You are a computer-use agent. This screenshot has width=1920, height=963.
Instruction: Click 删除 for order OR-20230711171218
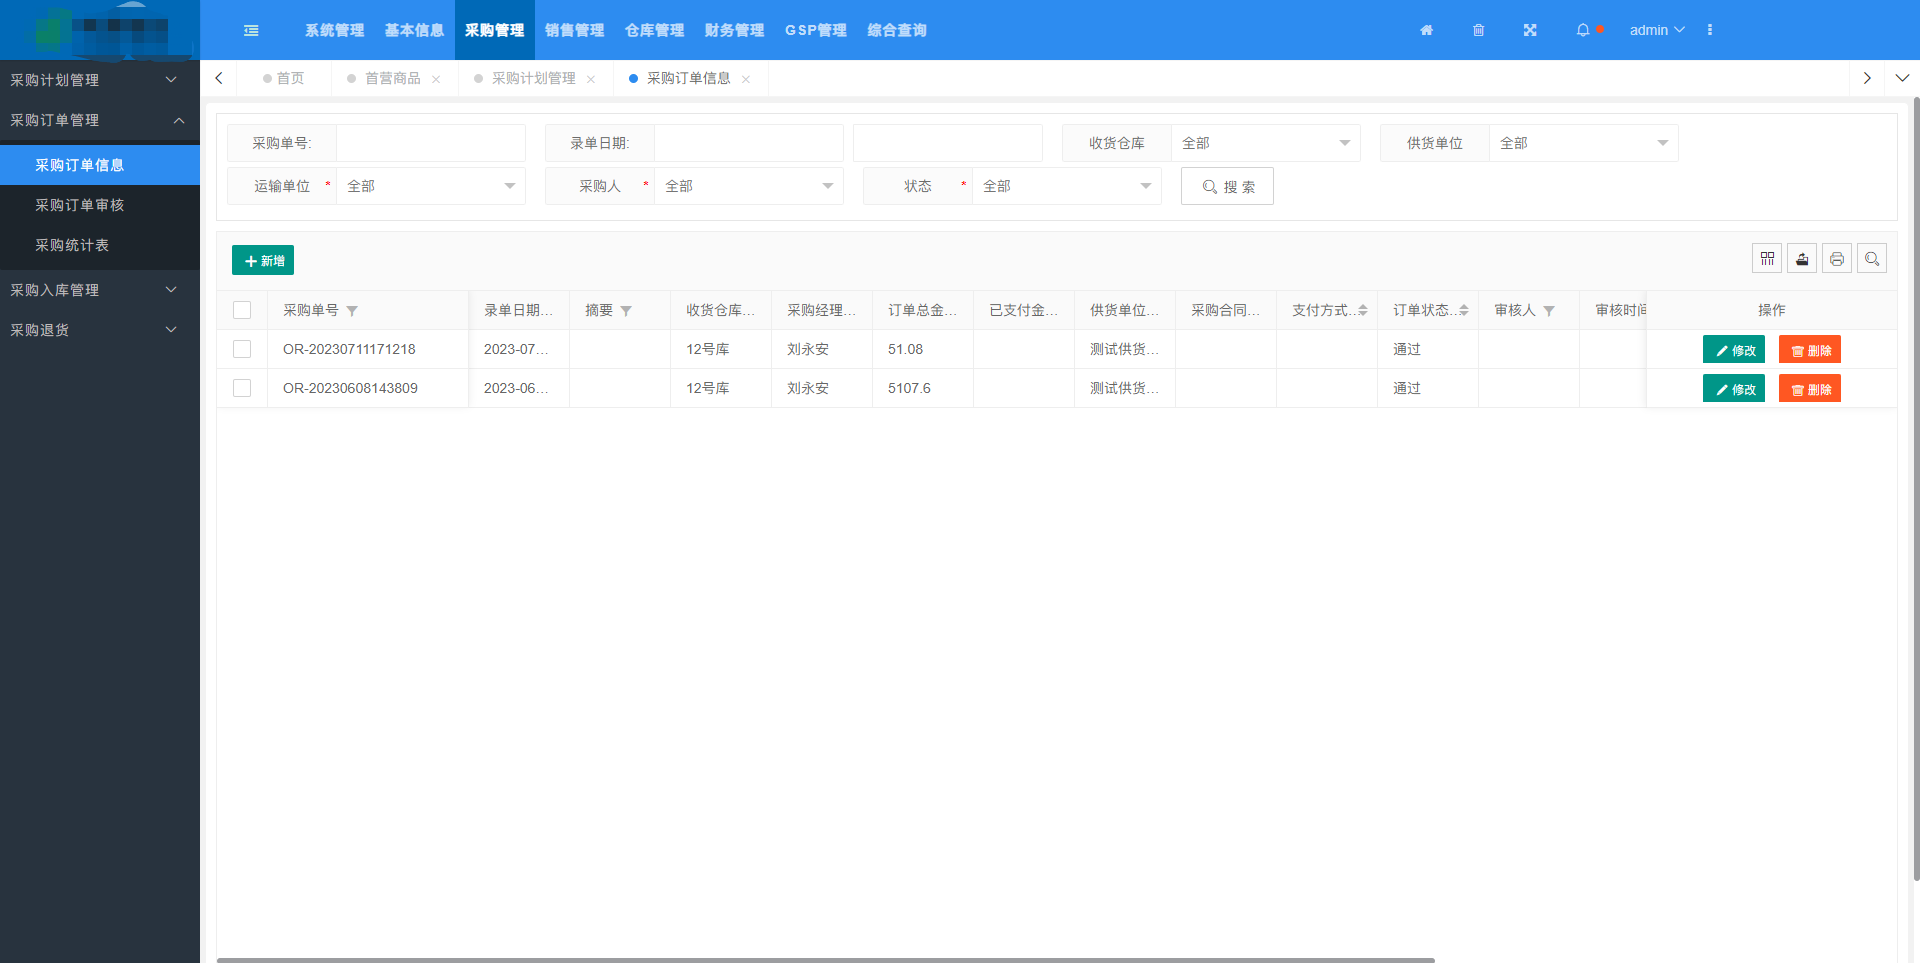coord(1810,350)
